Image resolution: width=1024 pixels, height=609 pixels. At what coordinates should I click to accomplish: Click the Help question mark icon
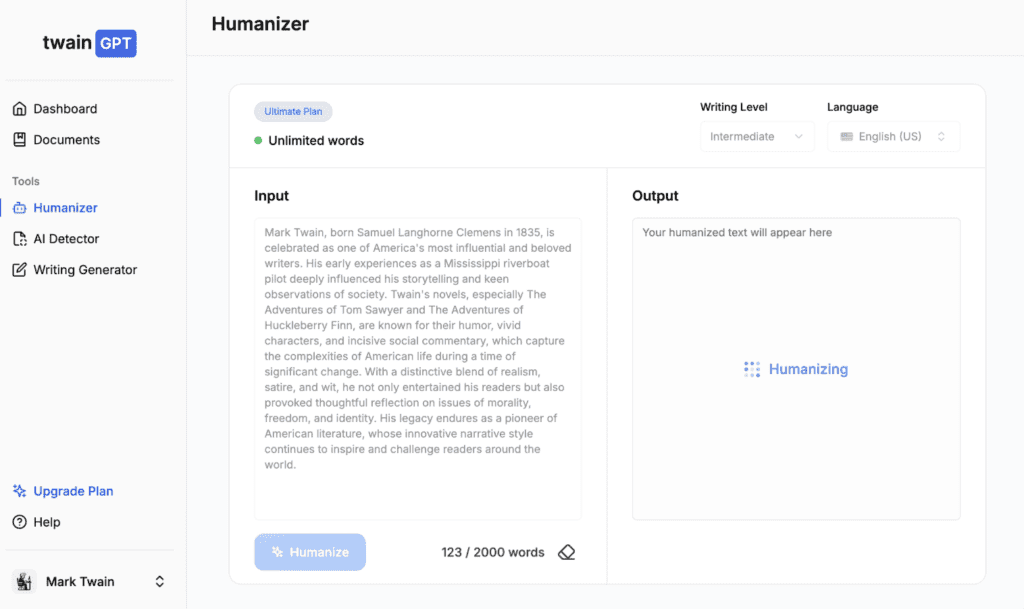pyautogui.click(x=19, y=522)
